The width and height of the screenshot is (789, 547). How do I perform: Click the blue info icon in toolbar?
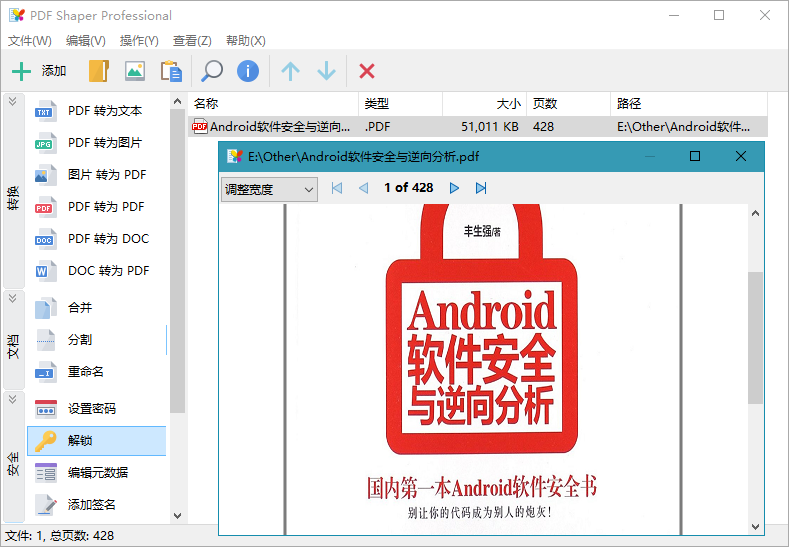coord(248,71)
